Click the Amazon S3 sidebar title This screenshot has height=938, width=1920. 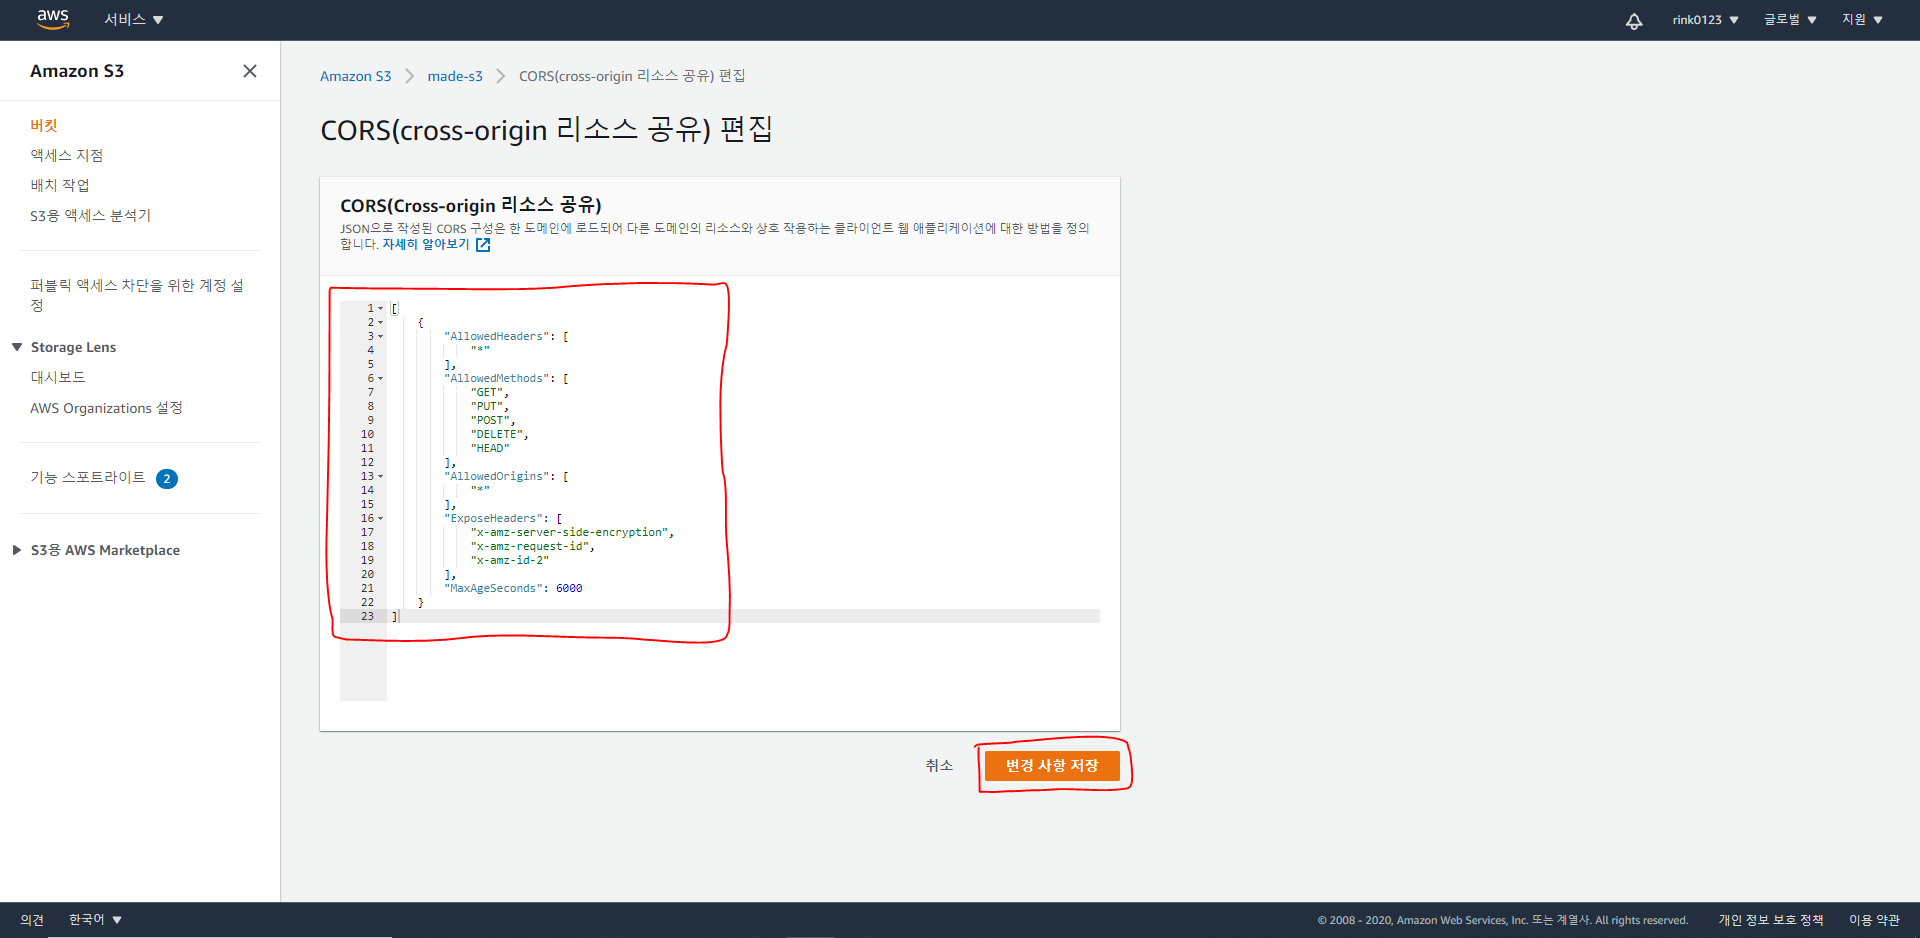(77, 71)
